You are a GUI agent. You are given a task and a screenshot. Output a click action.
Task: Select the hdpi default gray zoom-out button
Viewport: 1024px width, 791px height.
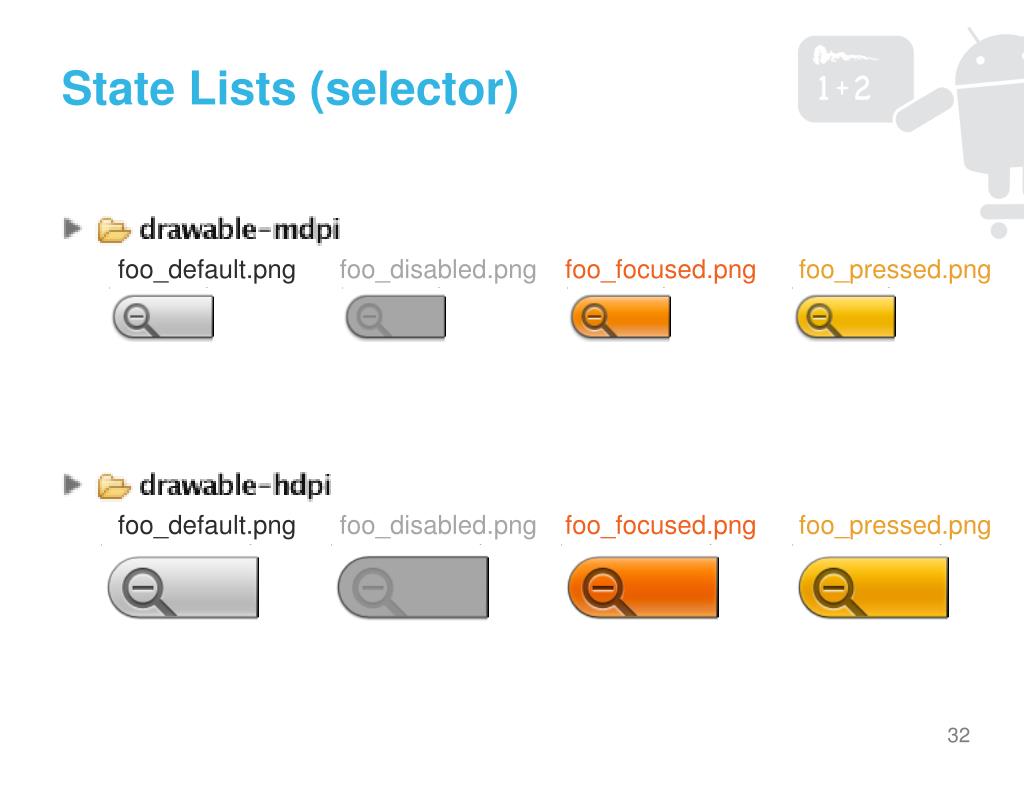(x=184, y=587)
